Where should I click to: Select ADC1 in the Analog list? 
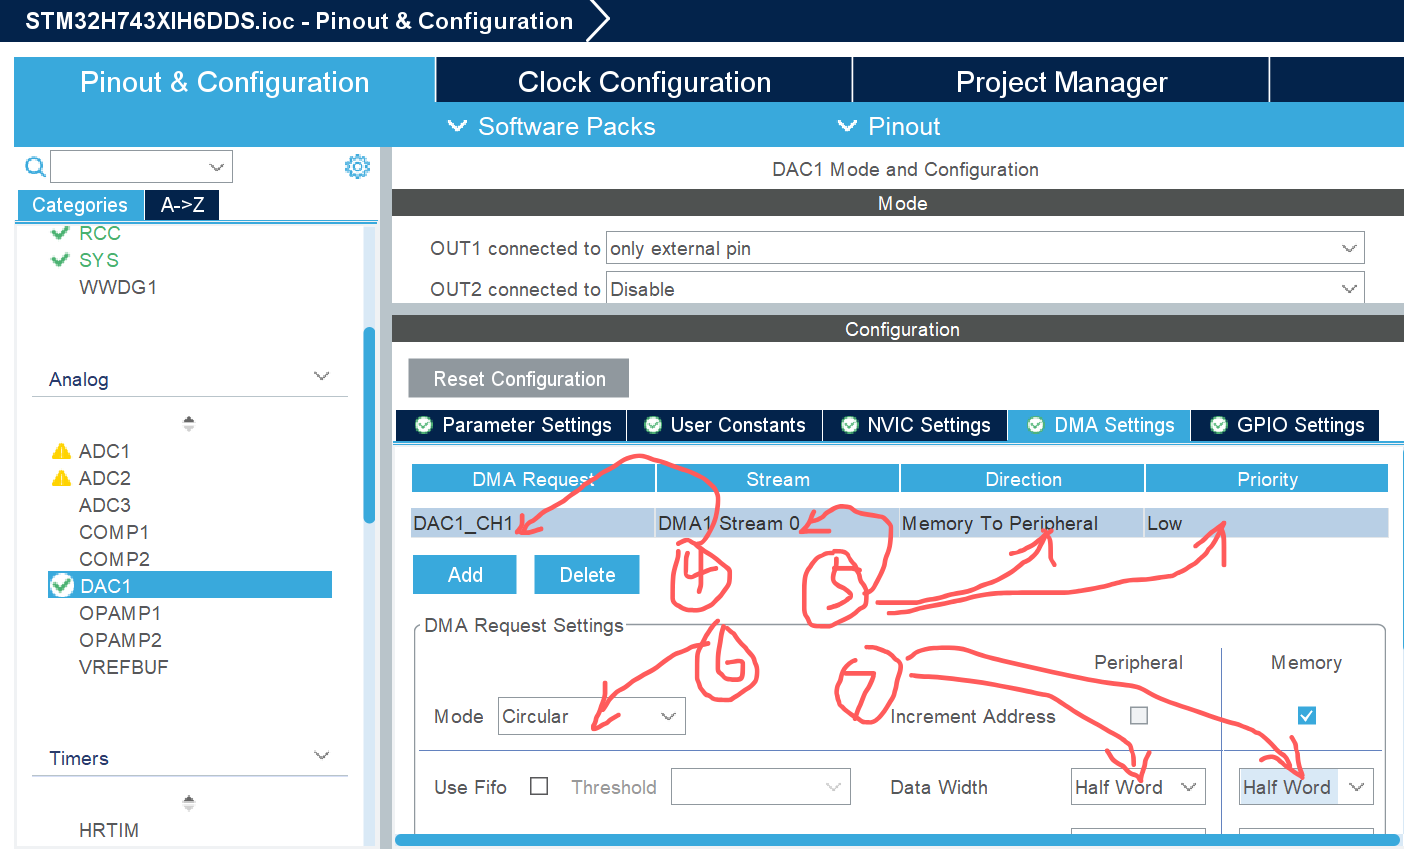click(x=104, y=451)
